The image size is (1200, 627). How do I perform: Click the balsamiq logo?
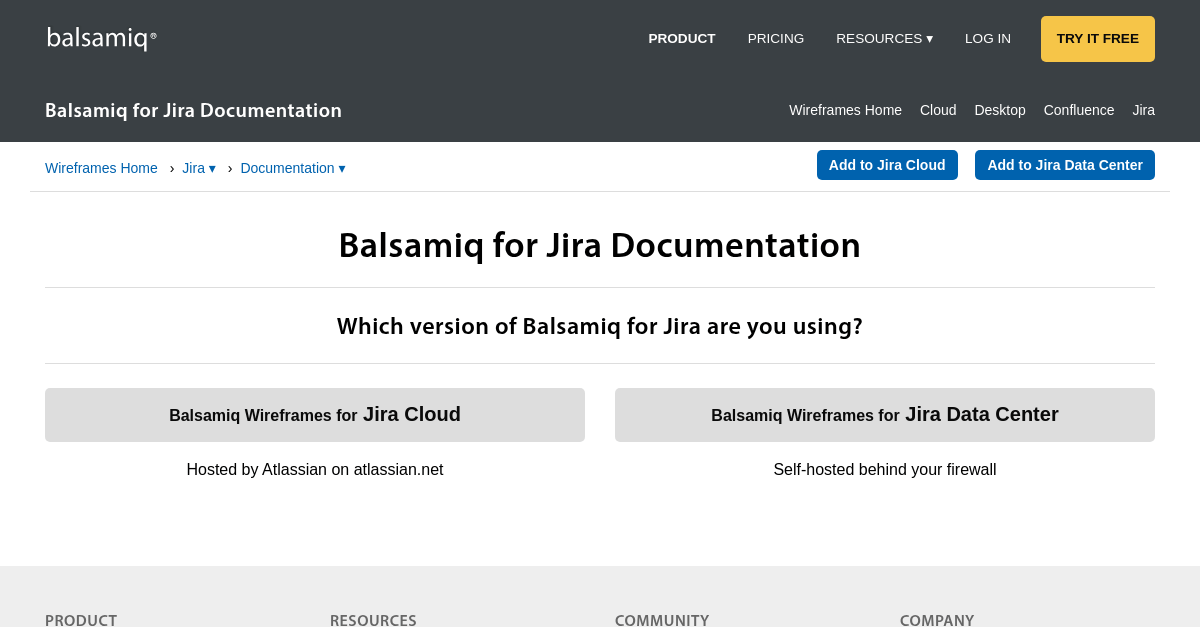click(x=100, y=38)
